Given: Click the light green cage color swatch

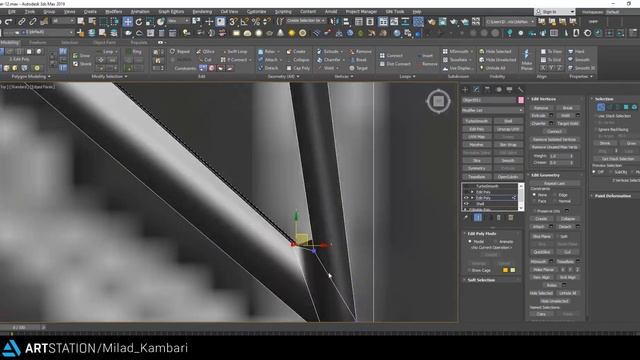Looking at the screenshot, I should 513,270.
